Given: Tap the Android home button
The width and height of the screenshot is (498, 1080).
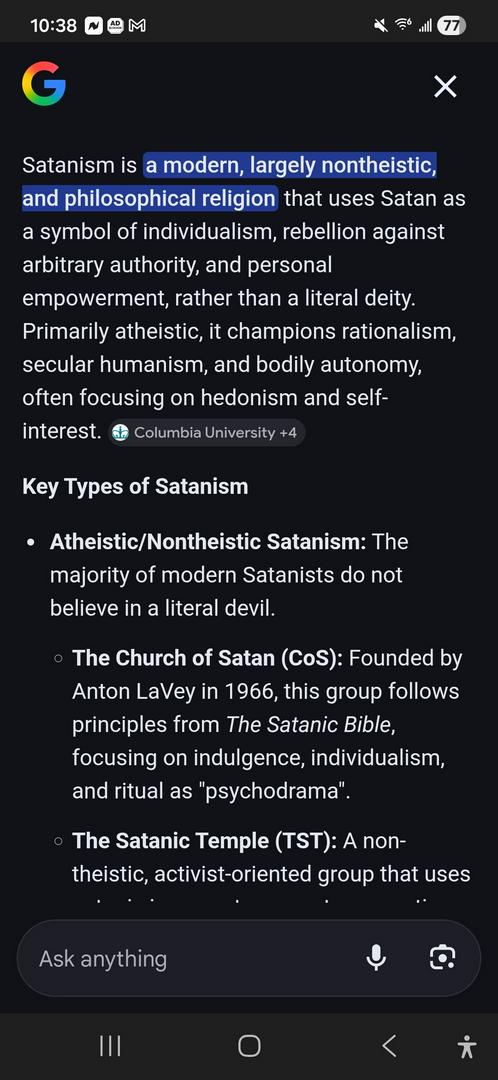Looking at the screenshot, I should 249,1046.
